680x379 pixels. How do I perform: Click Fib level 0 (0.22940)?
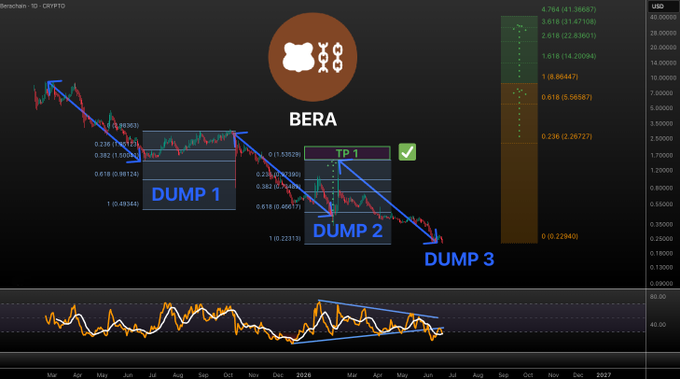[x=559, y=236]
